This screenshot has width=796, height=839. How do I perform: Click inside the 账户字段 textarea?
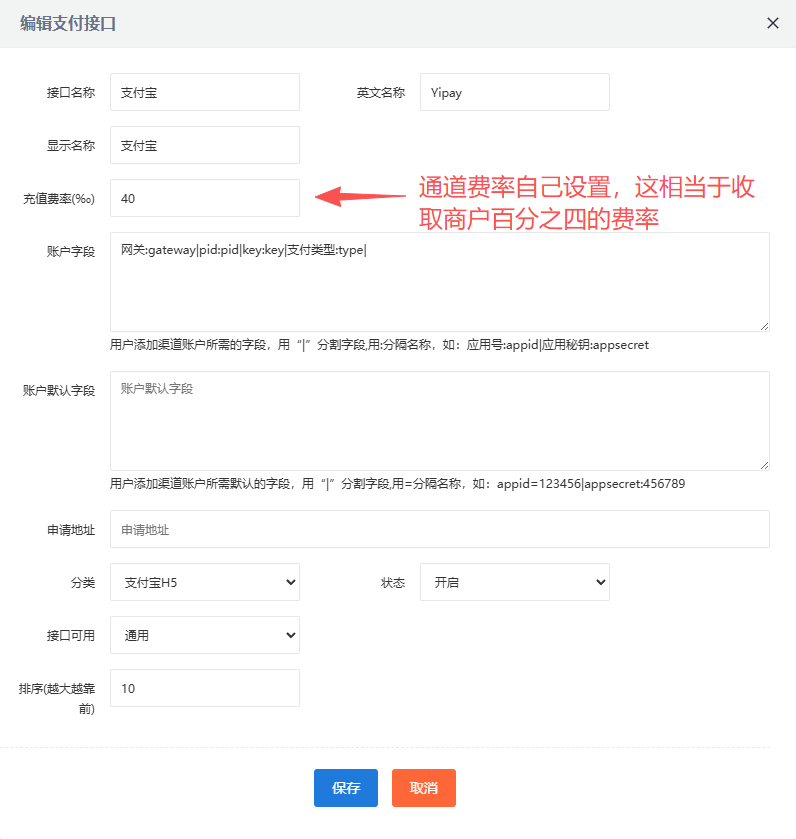439,282
